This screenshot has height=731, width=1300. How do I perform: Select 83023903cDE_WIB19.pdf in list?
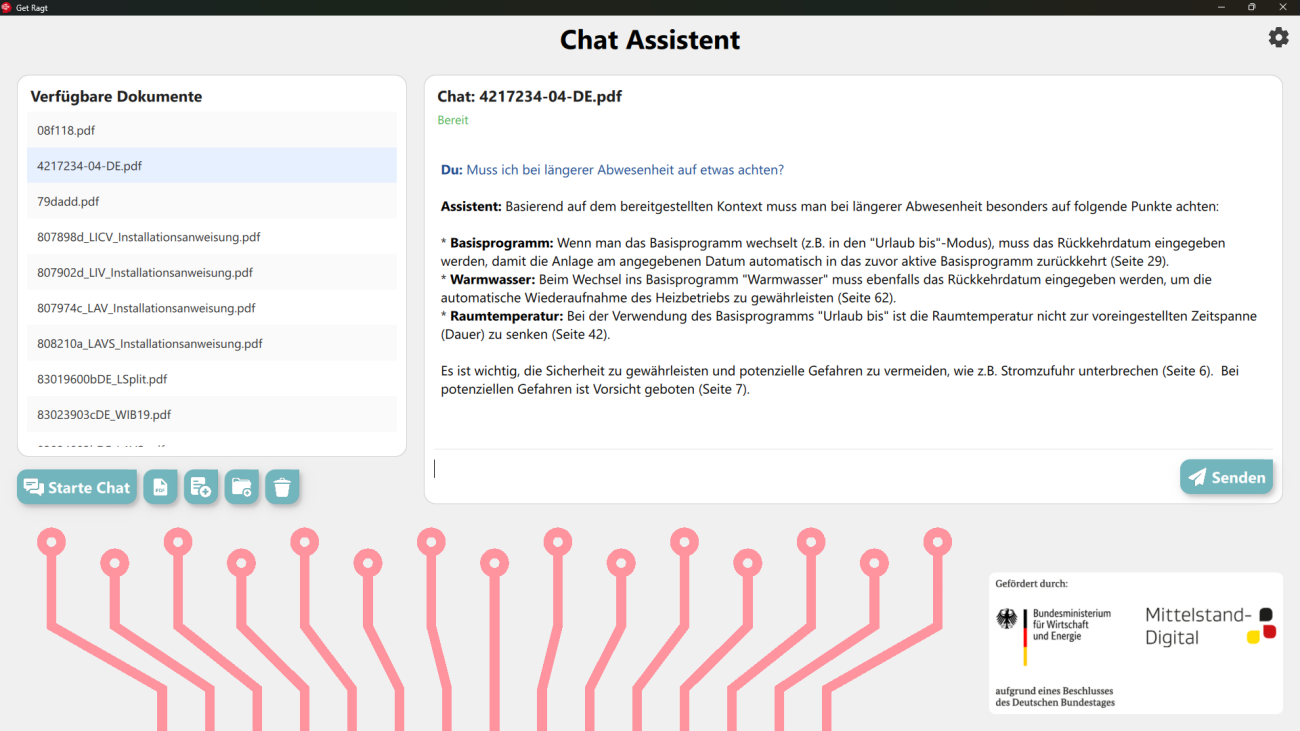[212, 414]
